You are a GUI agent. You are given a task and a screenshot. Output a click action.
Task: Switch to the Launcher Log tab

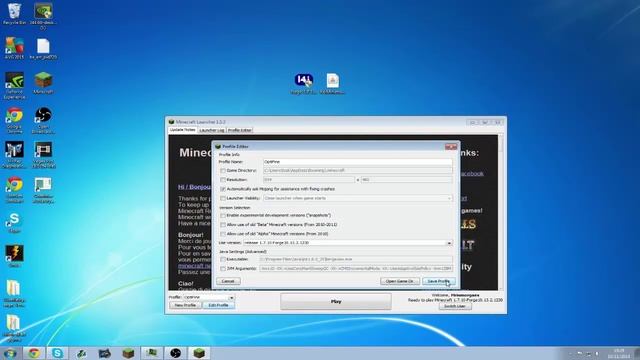212,130
